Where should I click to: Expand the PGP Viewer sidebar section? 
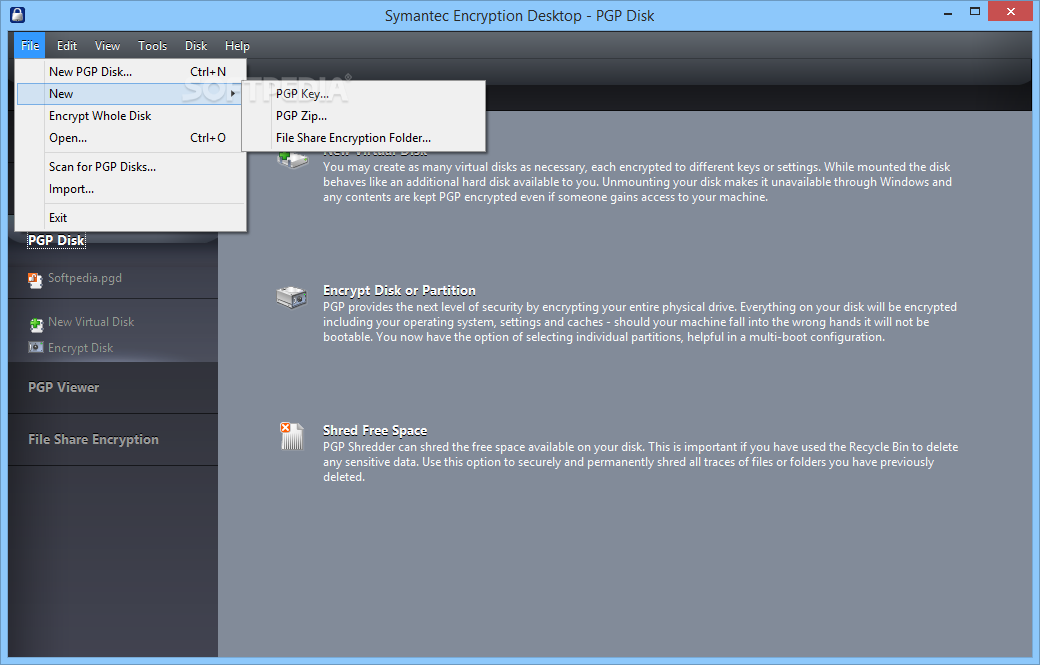[64, 388]
